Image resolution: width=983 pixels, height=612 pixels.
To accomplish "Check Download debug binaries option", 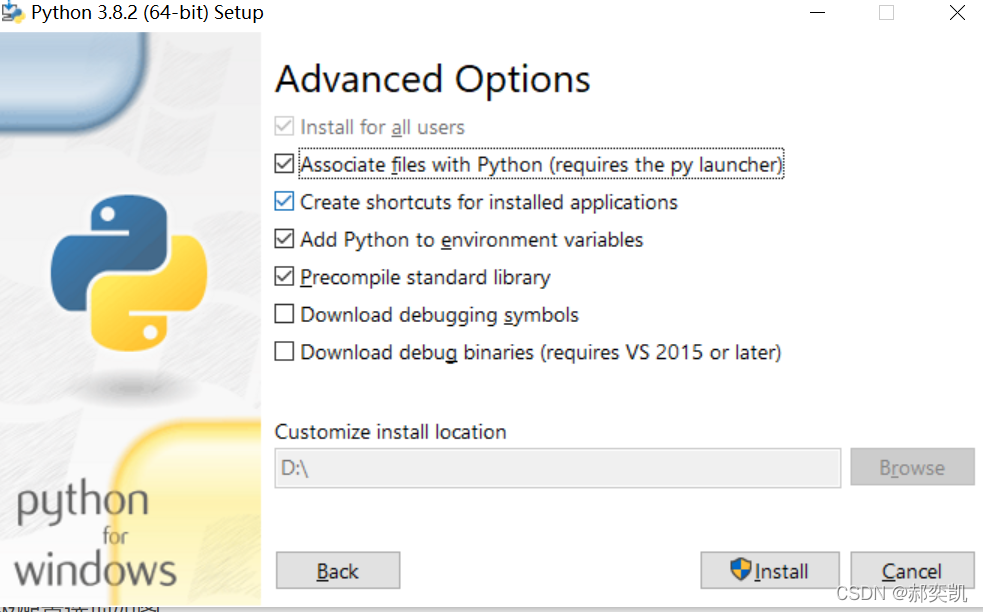I will [285, 352].
